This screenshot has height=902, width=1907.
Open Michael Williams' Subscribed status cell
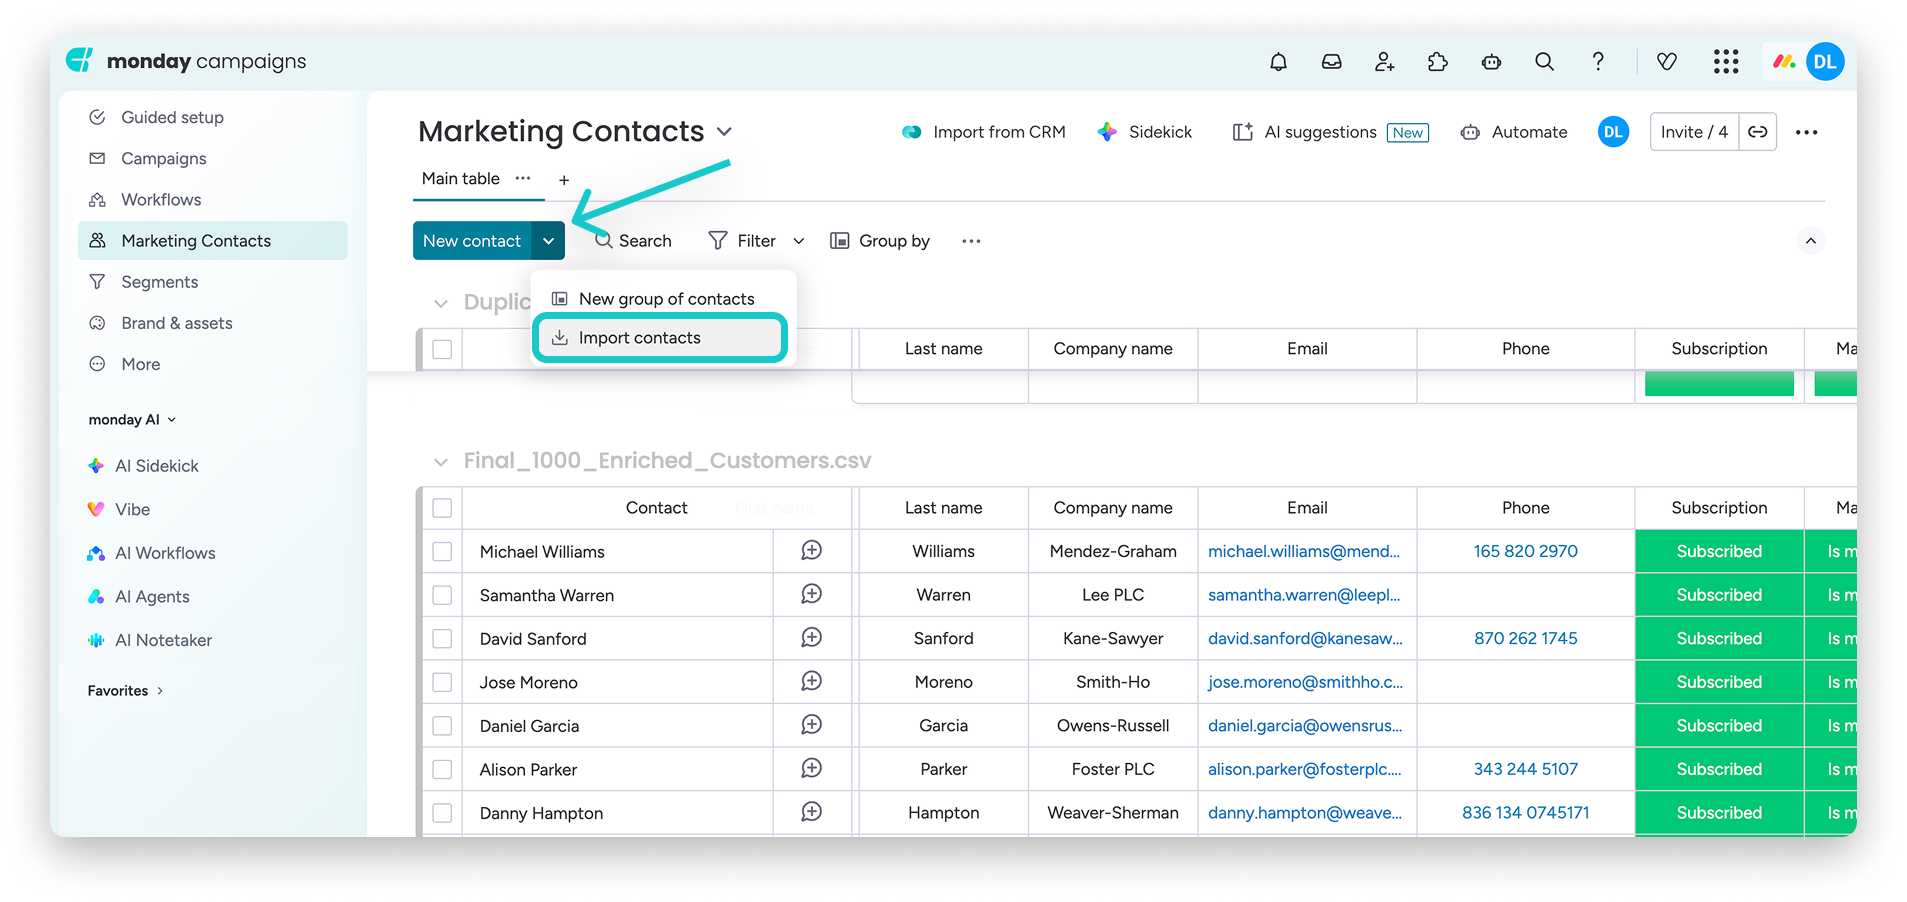coord(1719,551)
